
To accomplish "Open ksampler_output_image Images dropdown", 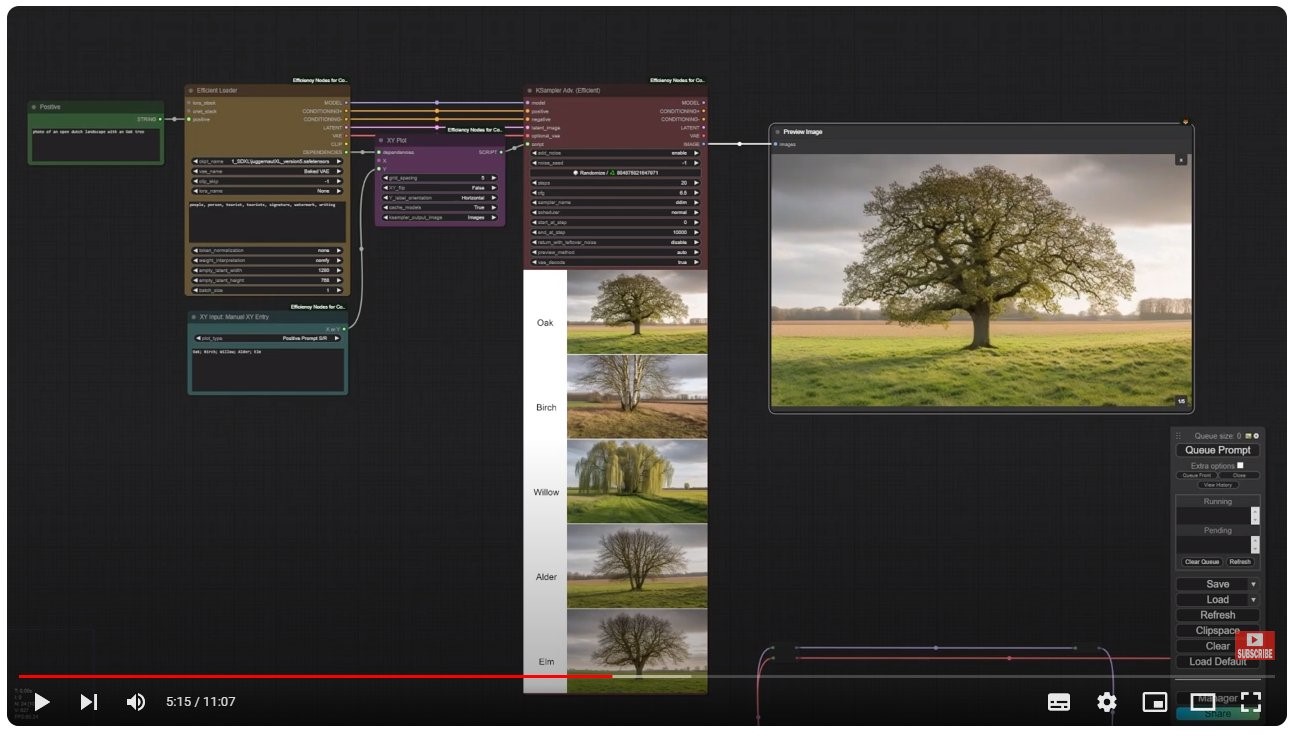I will tap(439, 217).
